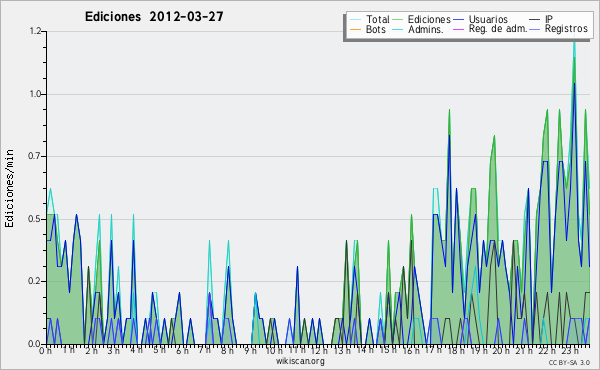
Task: Click the '1 h' x-axis label
Action: click(69, 350)
